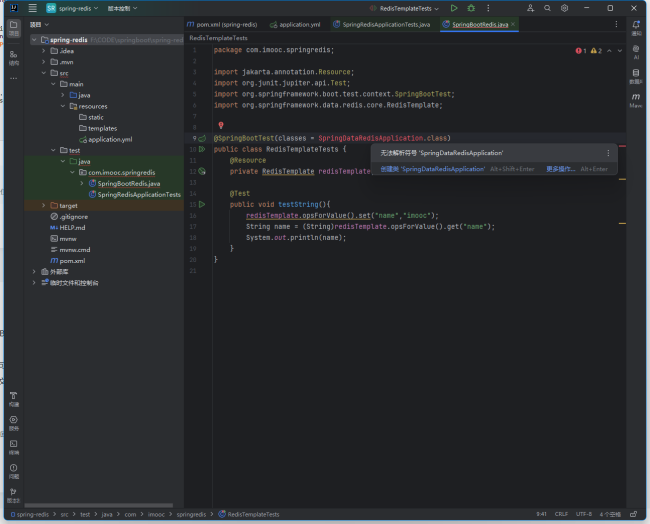Click the Debug bug icon in toolbar
The width and height of the screenshot is (650, 524).
point(470,8)
